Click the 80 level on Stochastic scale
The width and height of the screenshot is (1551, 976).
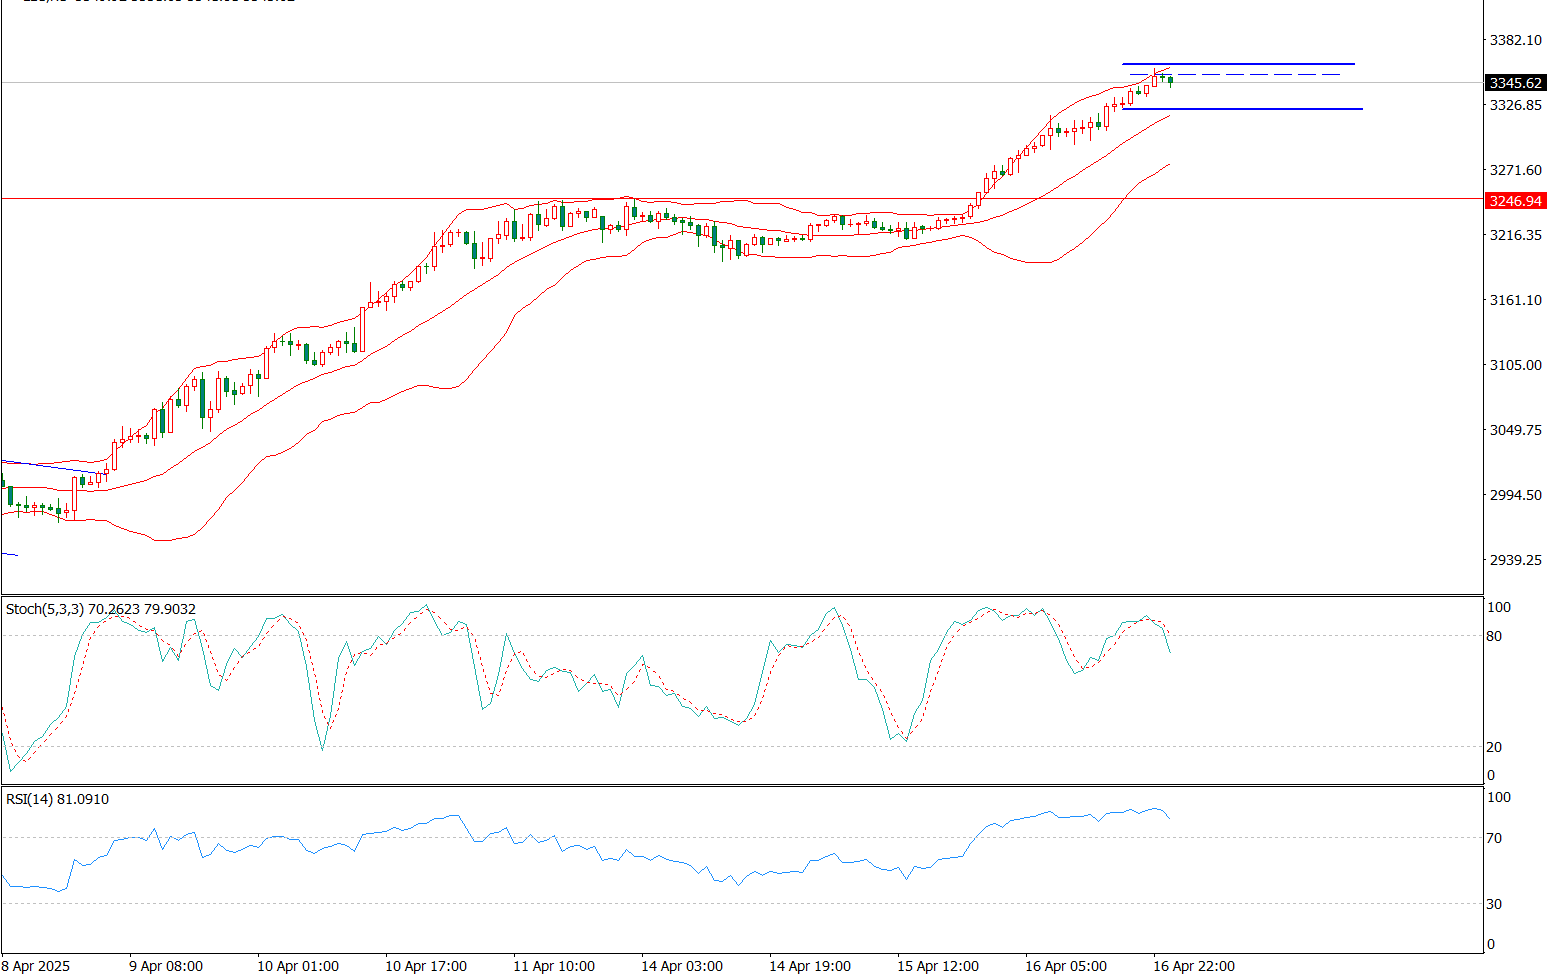pos(1494,636)
